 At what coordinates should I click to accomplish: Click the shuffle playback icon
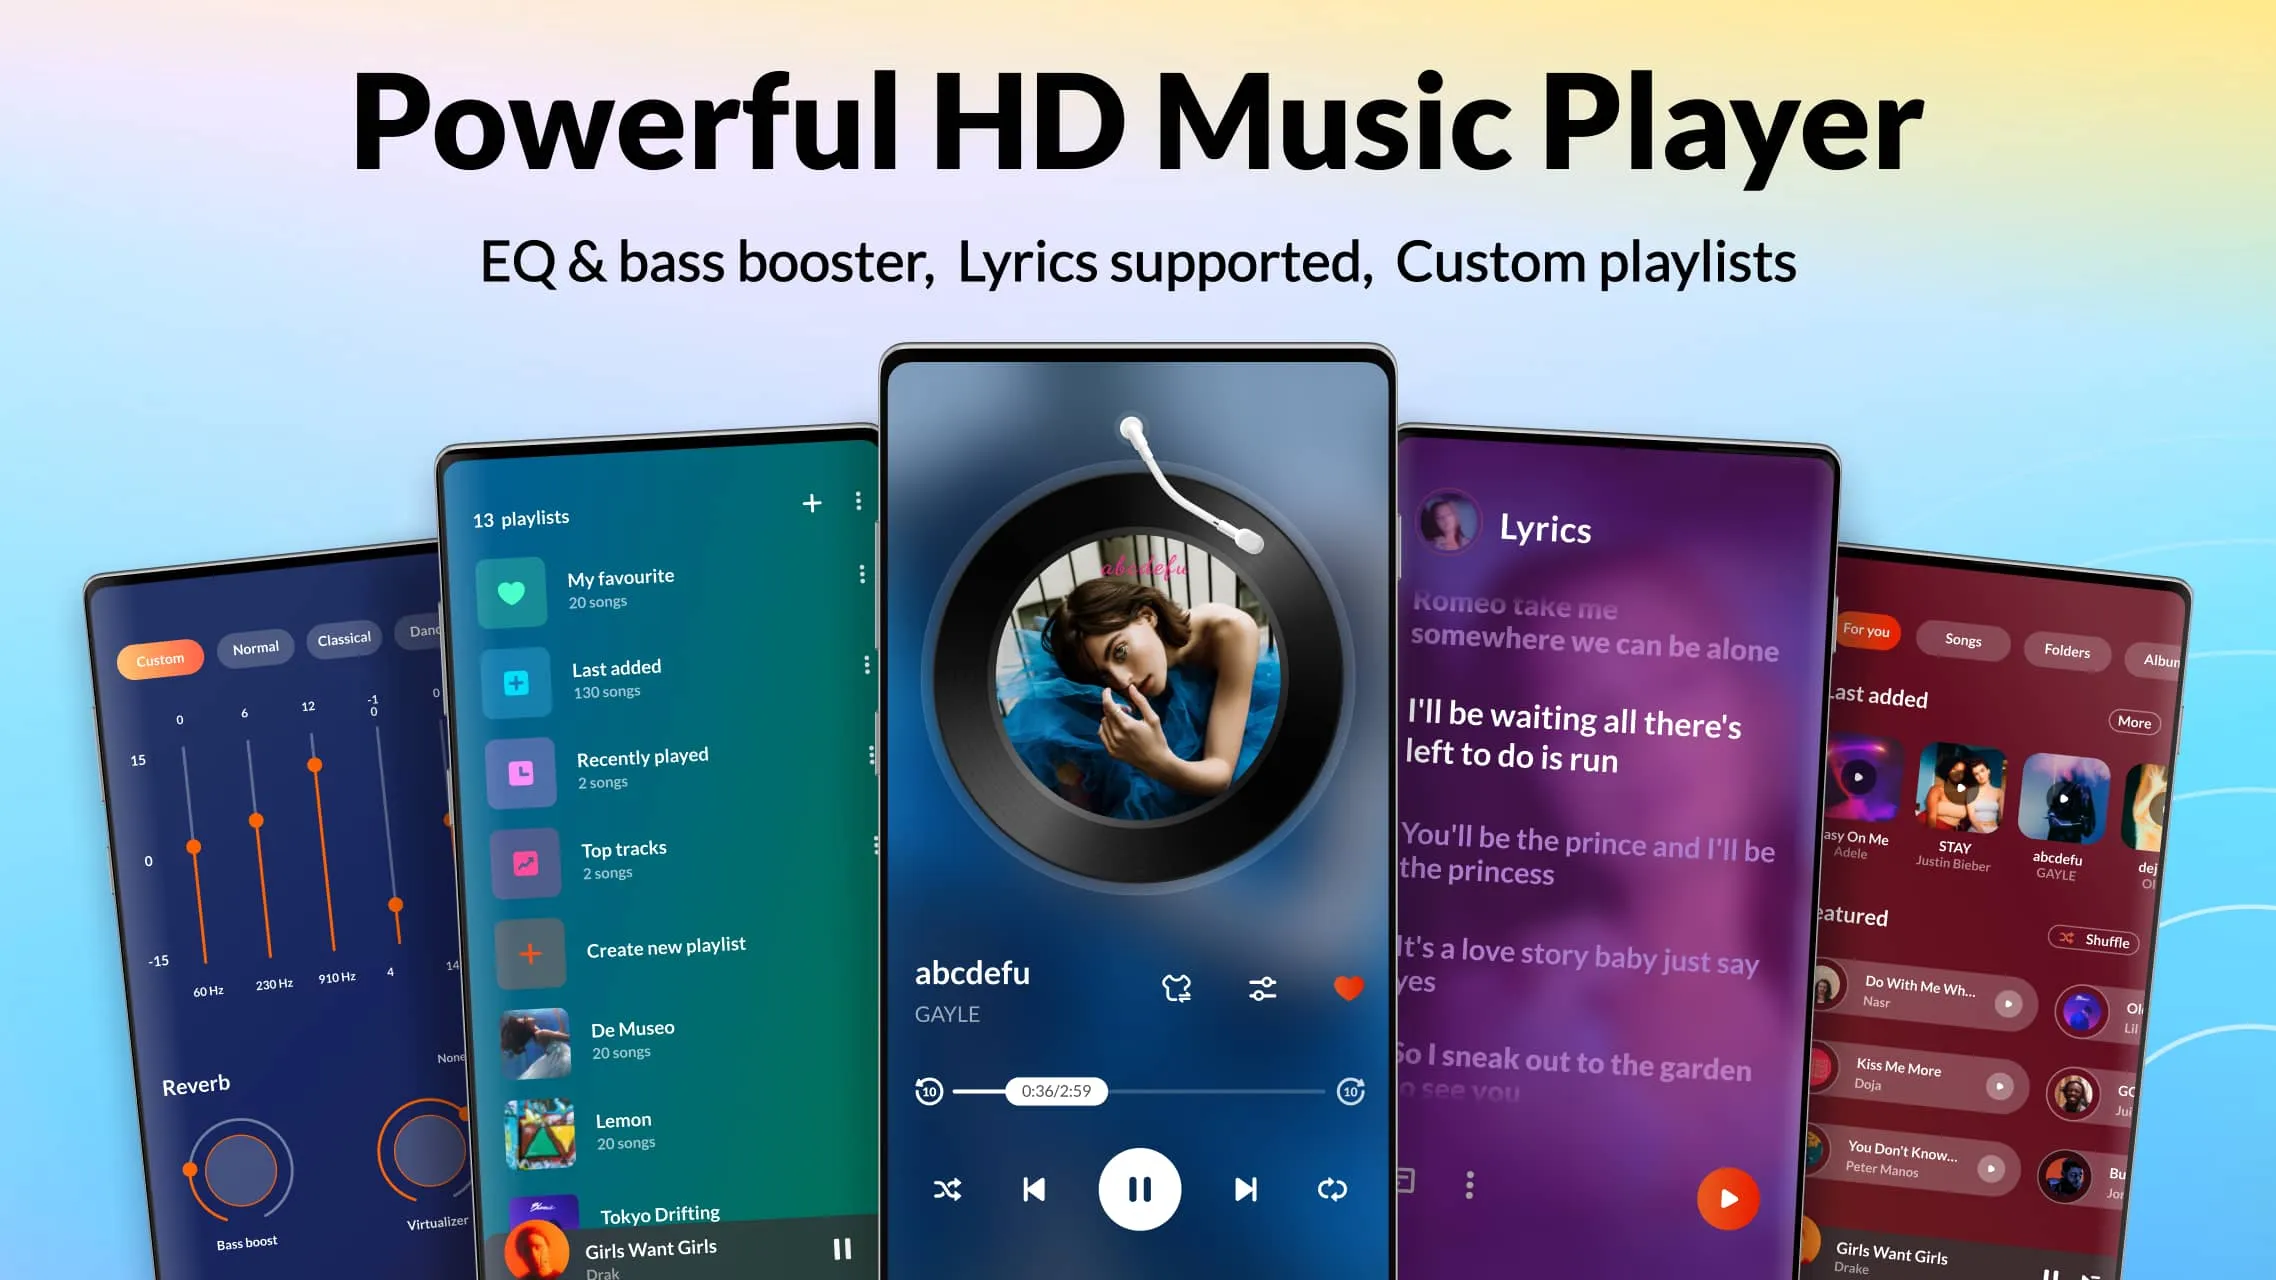click(x=947, y=1189)
